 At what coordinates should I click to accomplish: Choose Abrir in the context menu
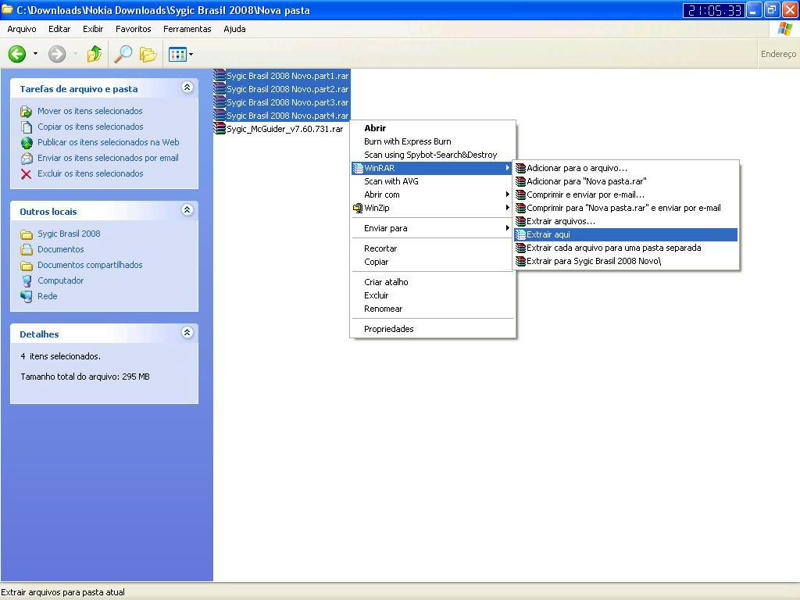pyautogui.click(x=433, y=128)
